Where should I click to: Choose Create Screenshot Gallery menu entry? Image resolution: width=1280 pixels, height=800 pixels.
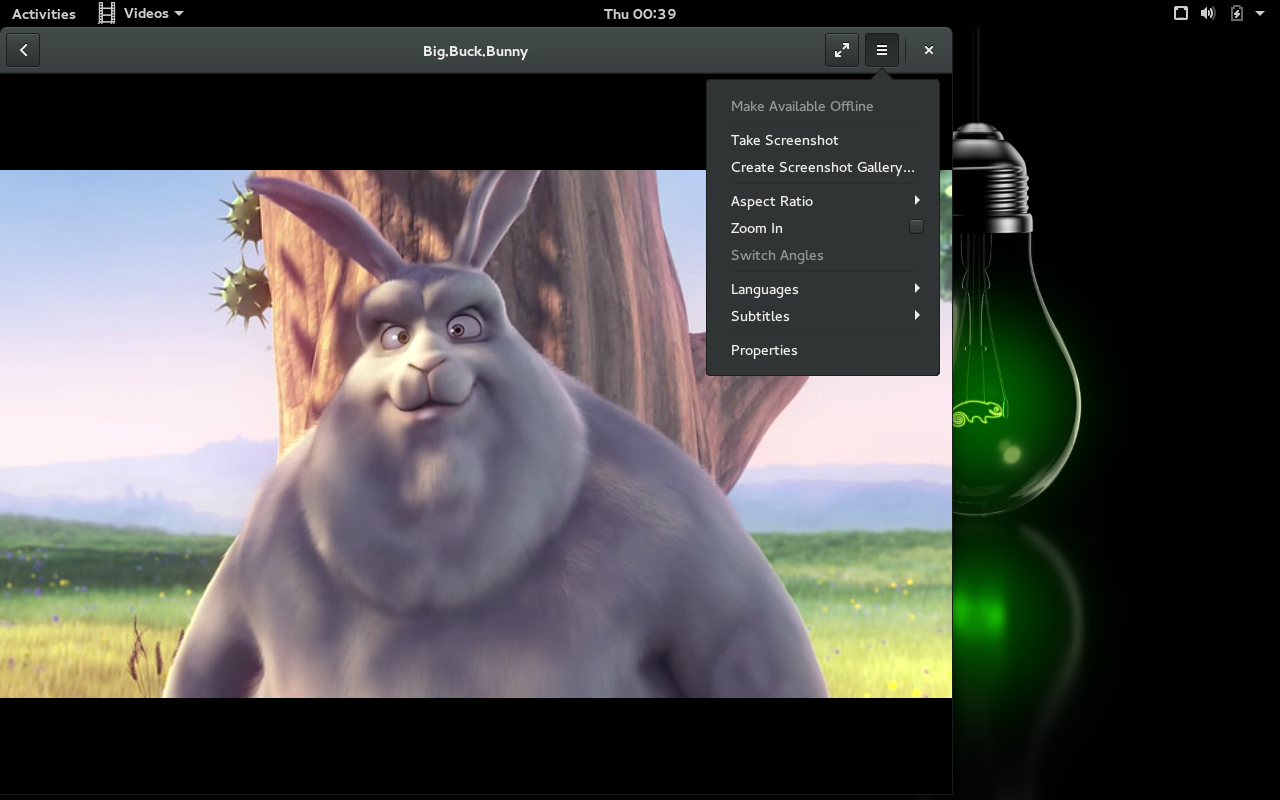click(x=822, y=167)
